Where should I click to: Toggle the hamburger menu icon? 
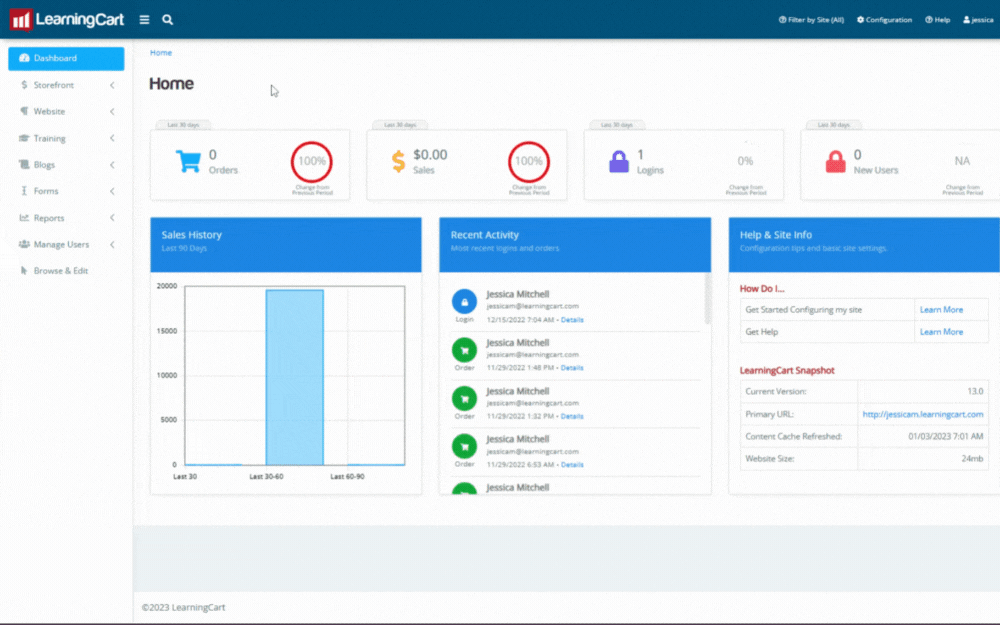point(144,20)
